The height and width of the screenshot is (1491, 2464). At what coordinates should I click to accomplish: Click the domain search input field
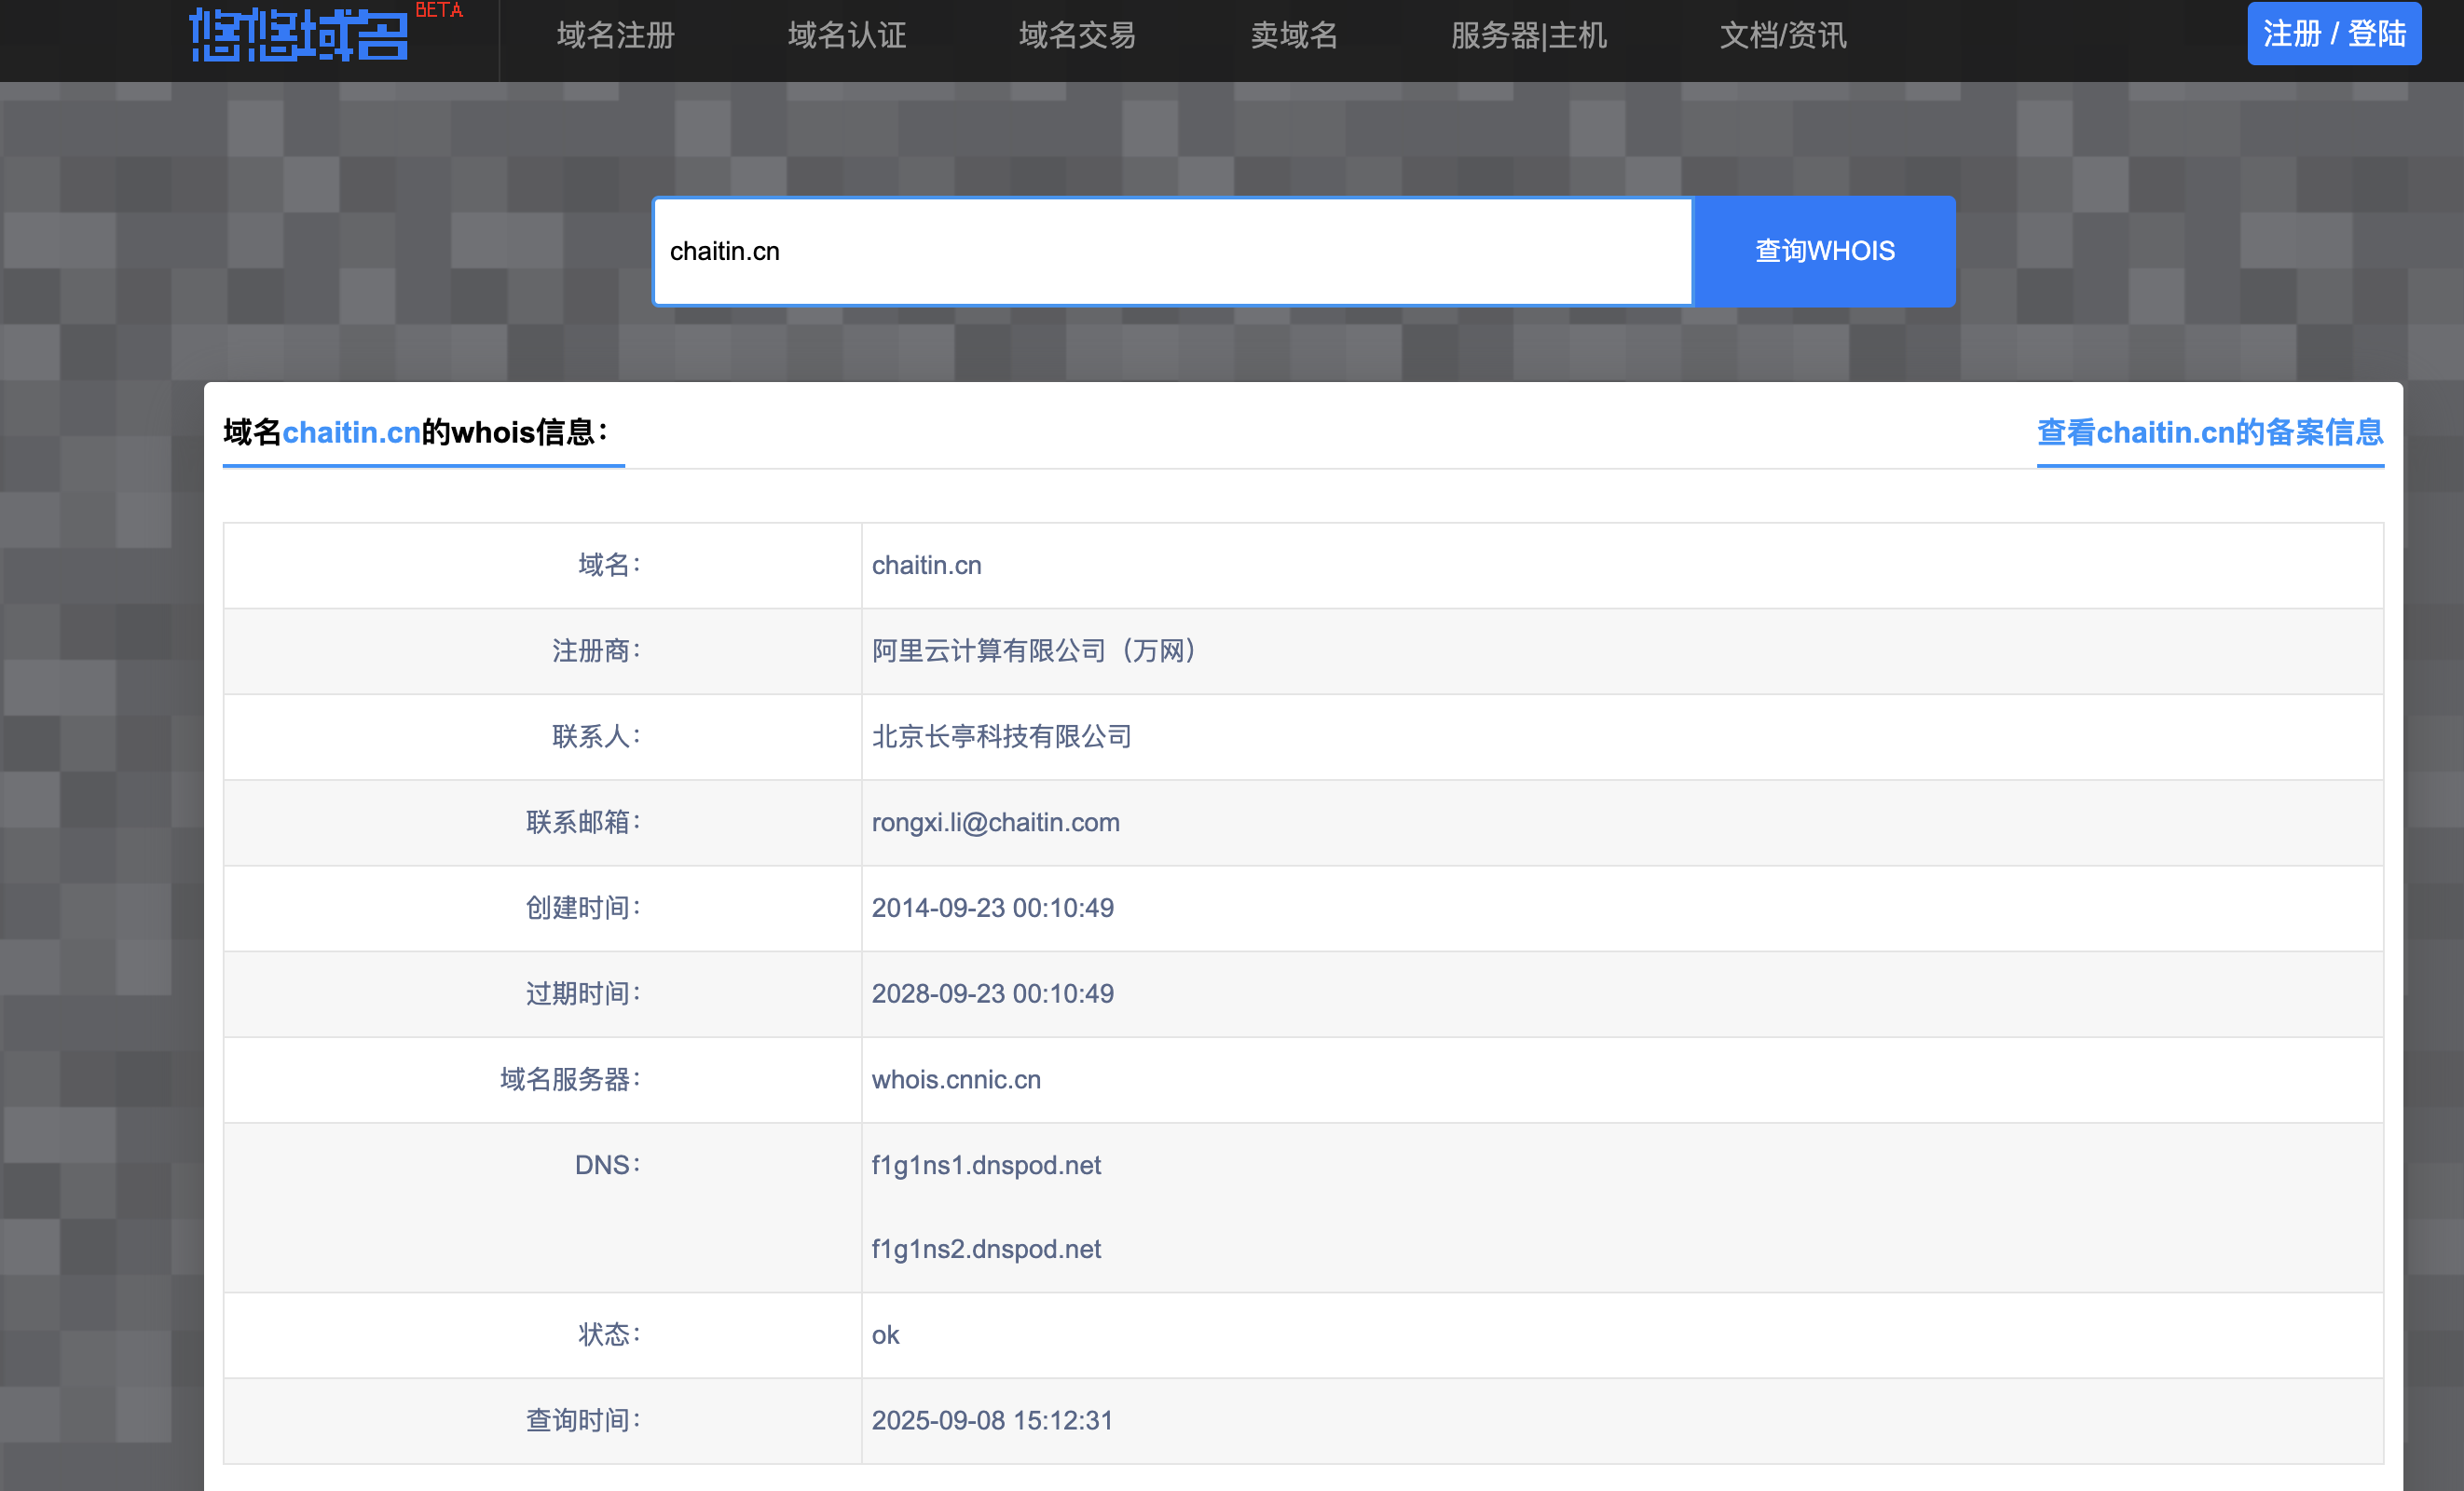point(1172,251)
